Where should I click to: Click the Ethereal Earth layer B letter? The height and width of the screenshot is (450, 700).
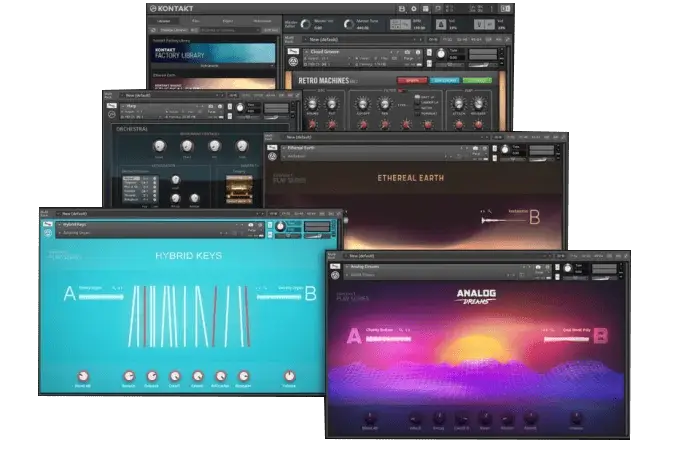pyautogui.click(x=534, y=217)
